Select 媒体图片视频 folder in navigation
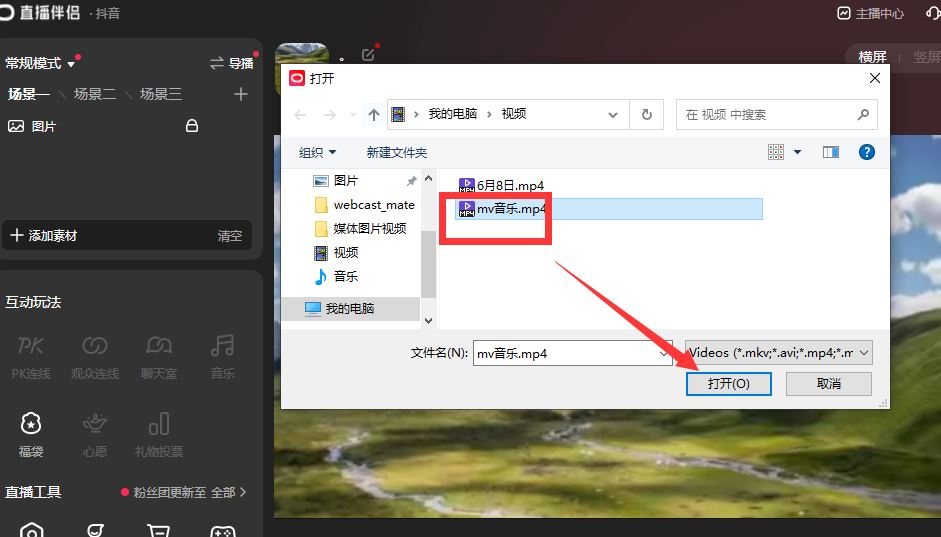Screen dimensions: 941x537 tap(361, 229)
